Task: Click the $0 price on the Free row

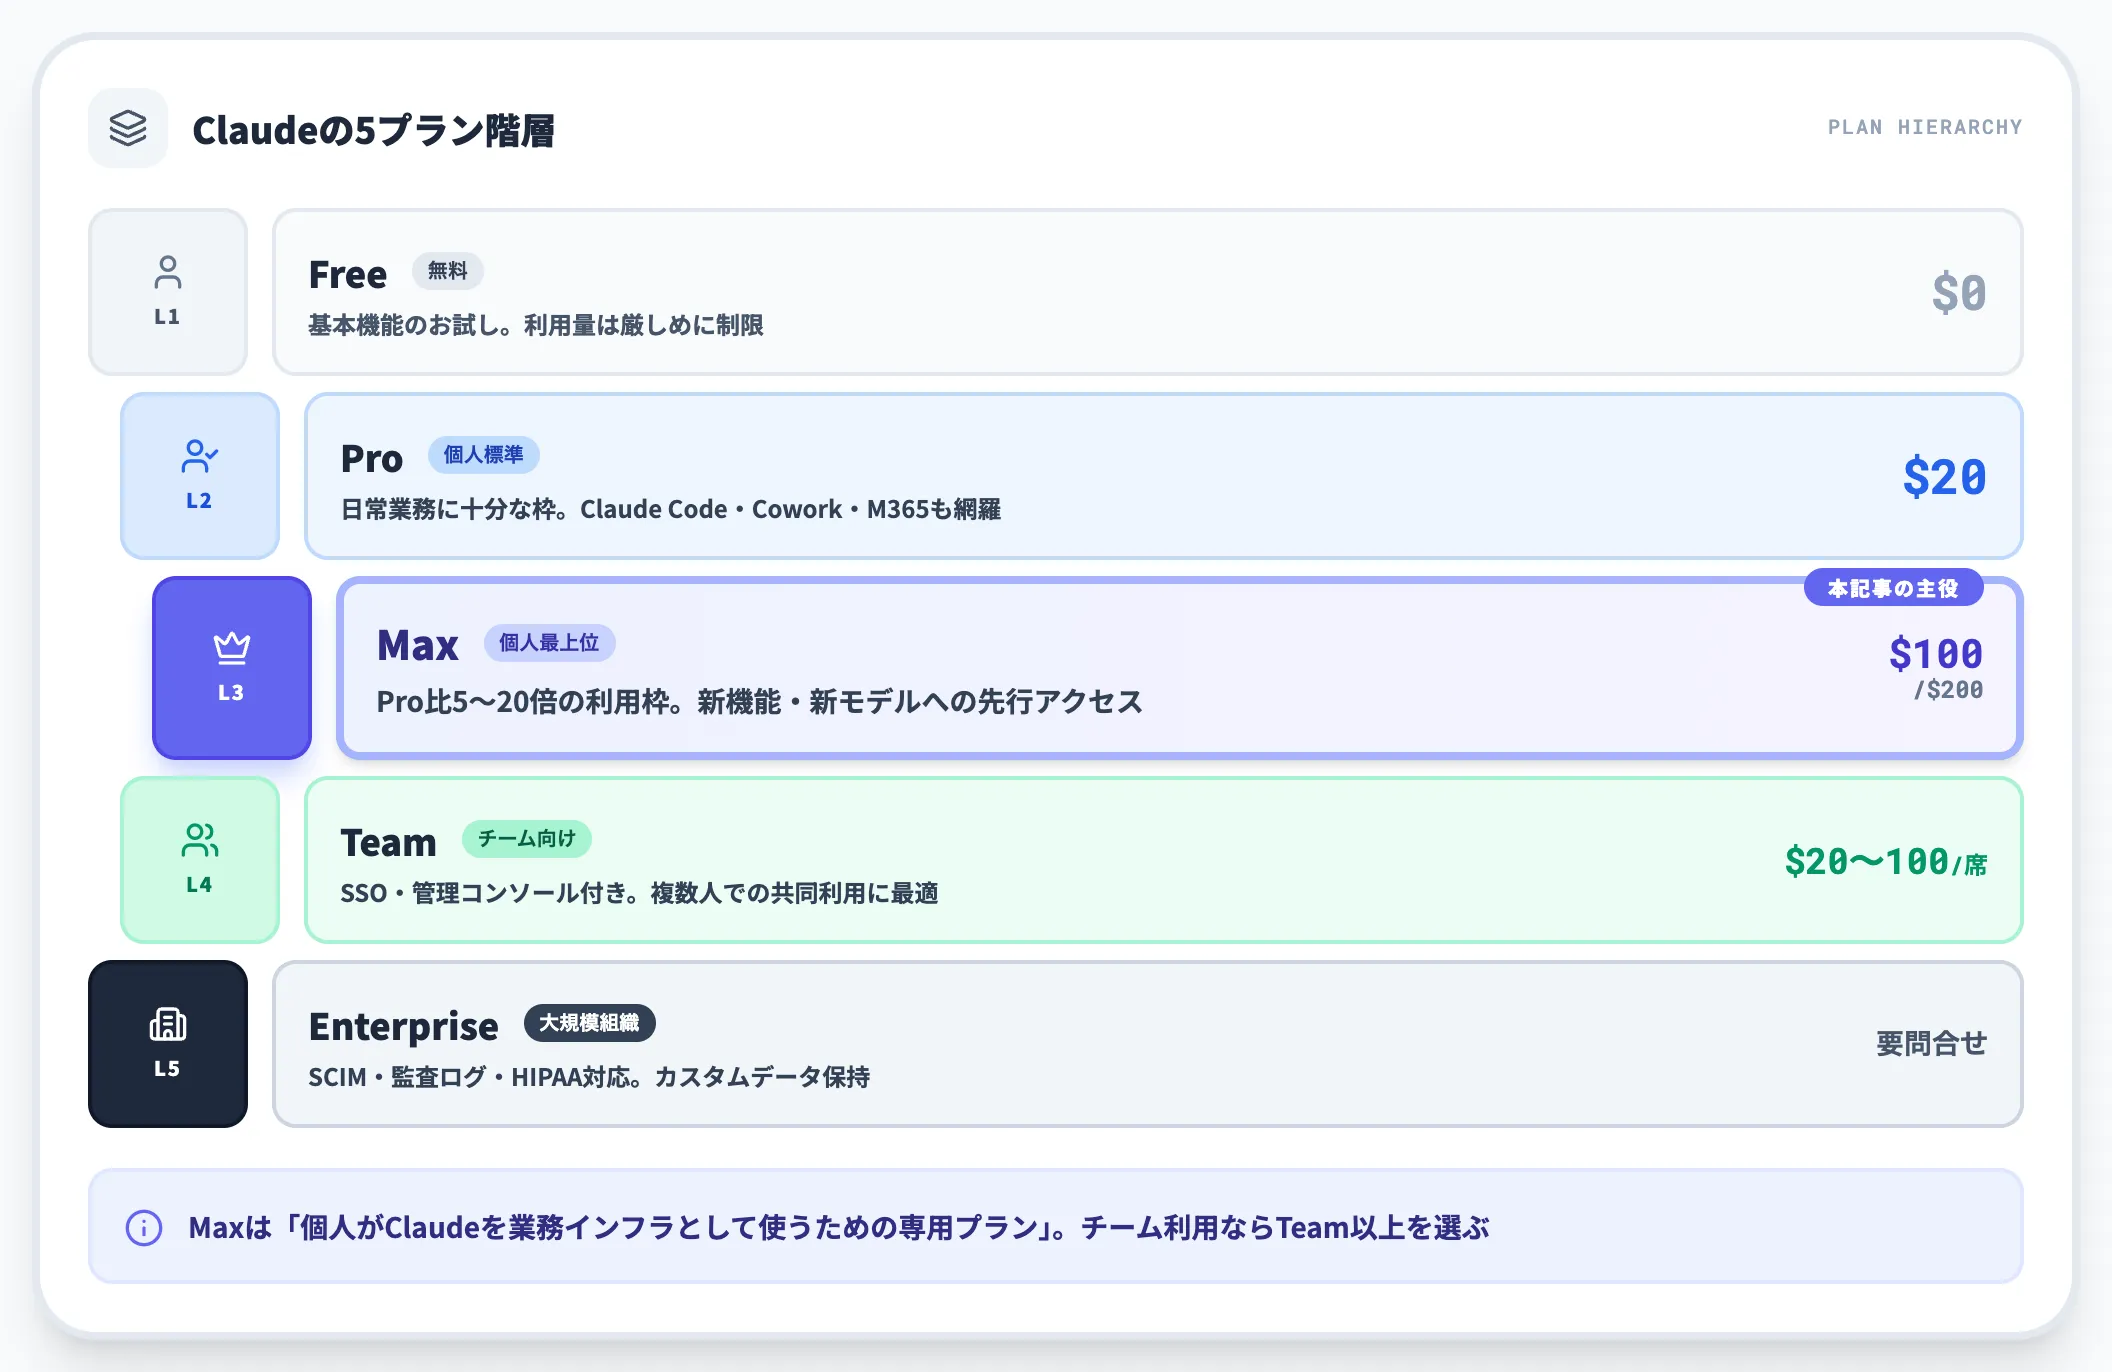Action: pos(1959,293)
